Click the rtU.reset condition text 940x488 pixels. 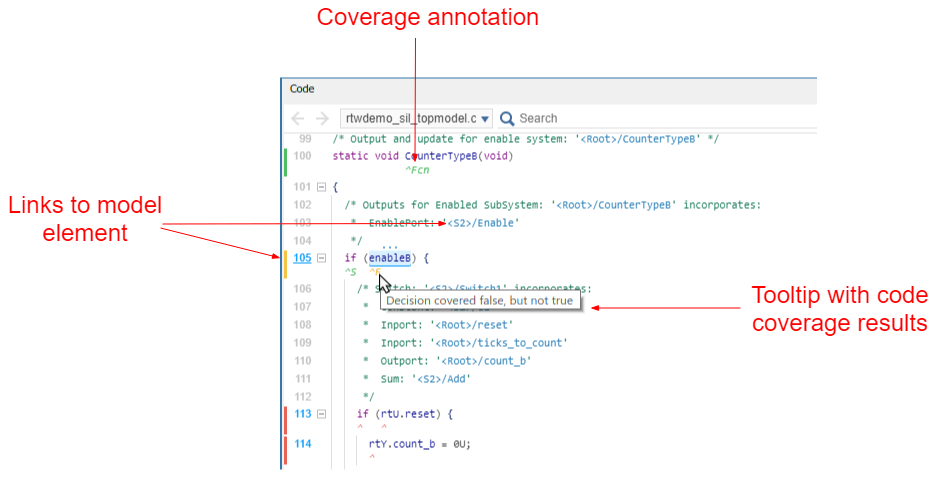pos(408,414)
